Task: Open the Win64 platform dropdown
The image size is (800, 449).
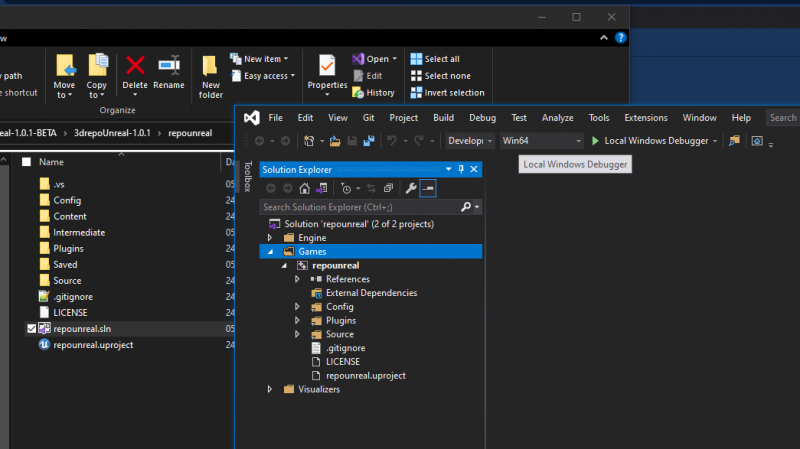Action: tap(541, 141)
